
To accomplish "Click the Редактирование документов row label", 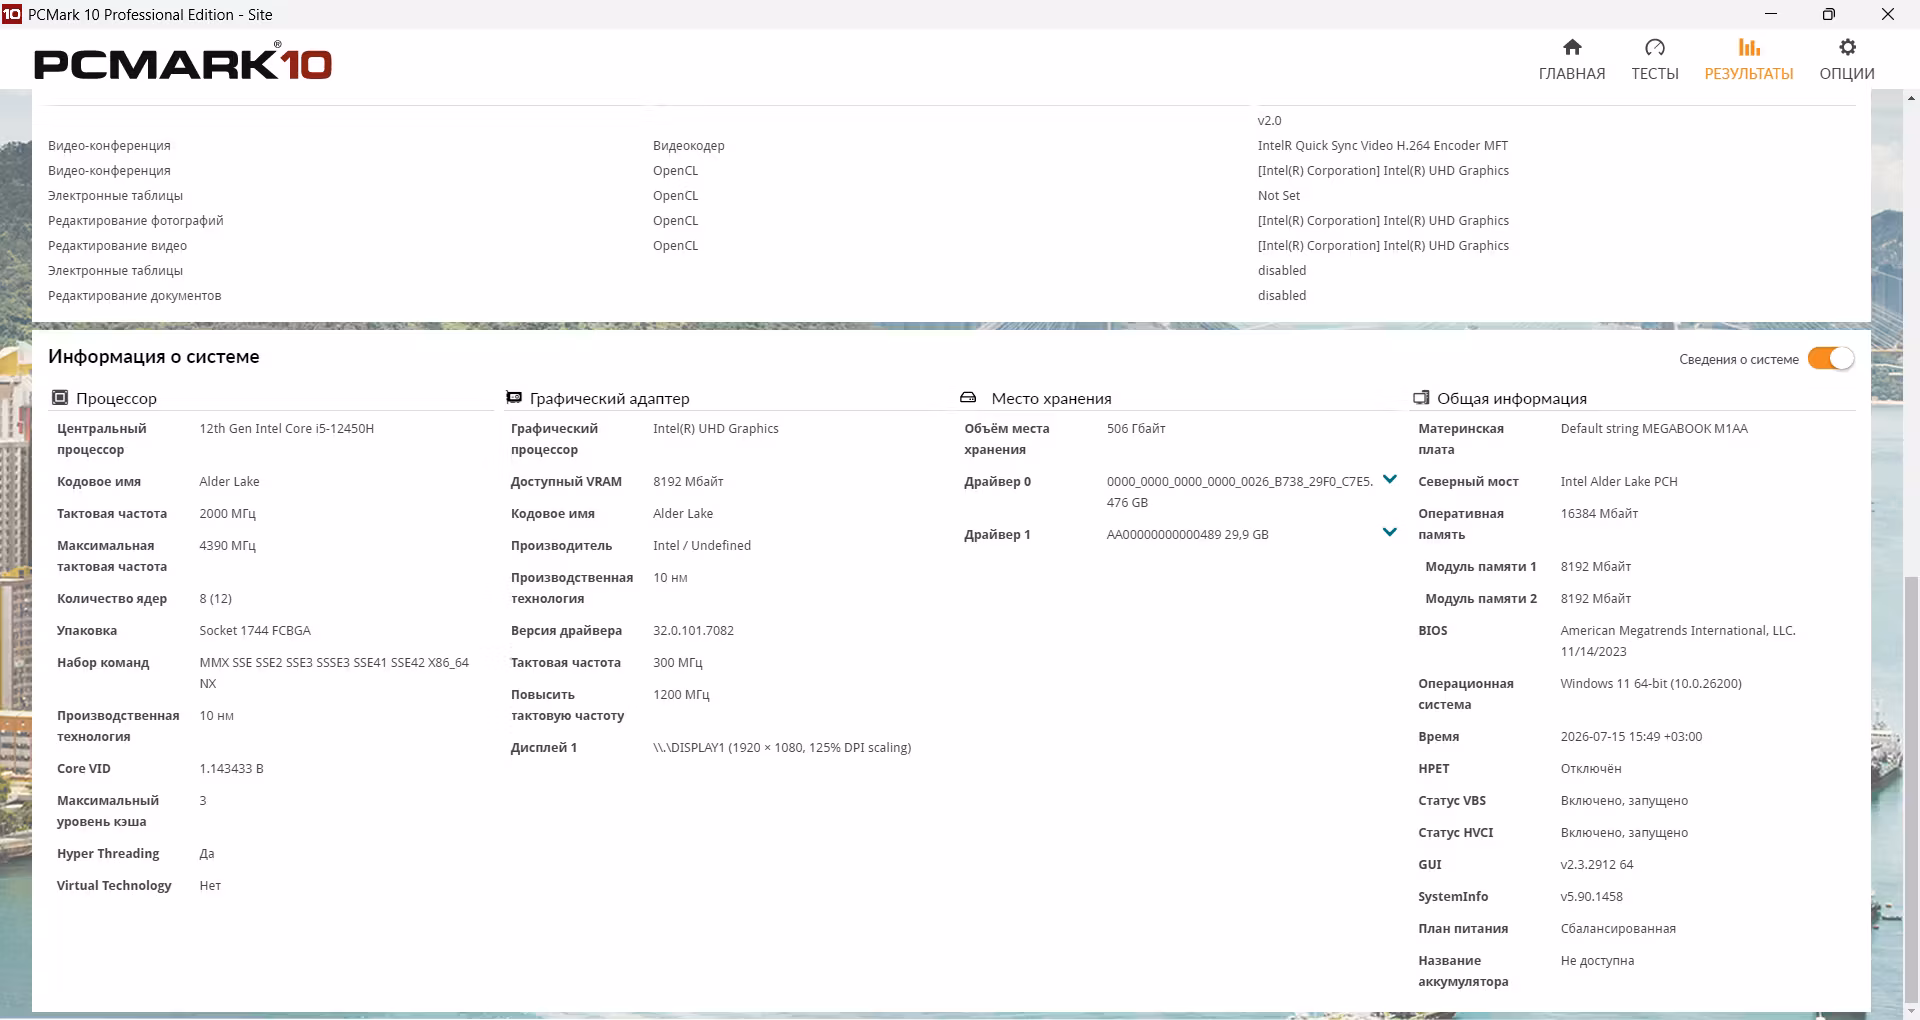I will (135, 296).
